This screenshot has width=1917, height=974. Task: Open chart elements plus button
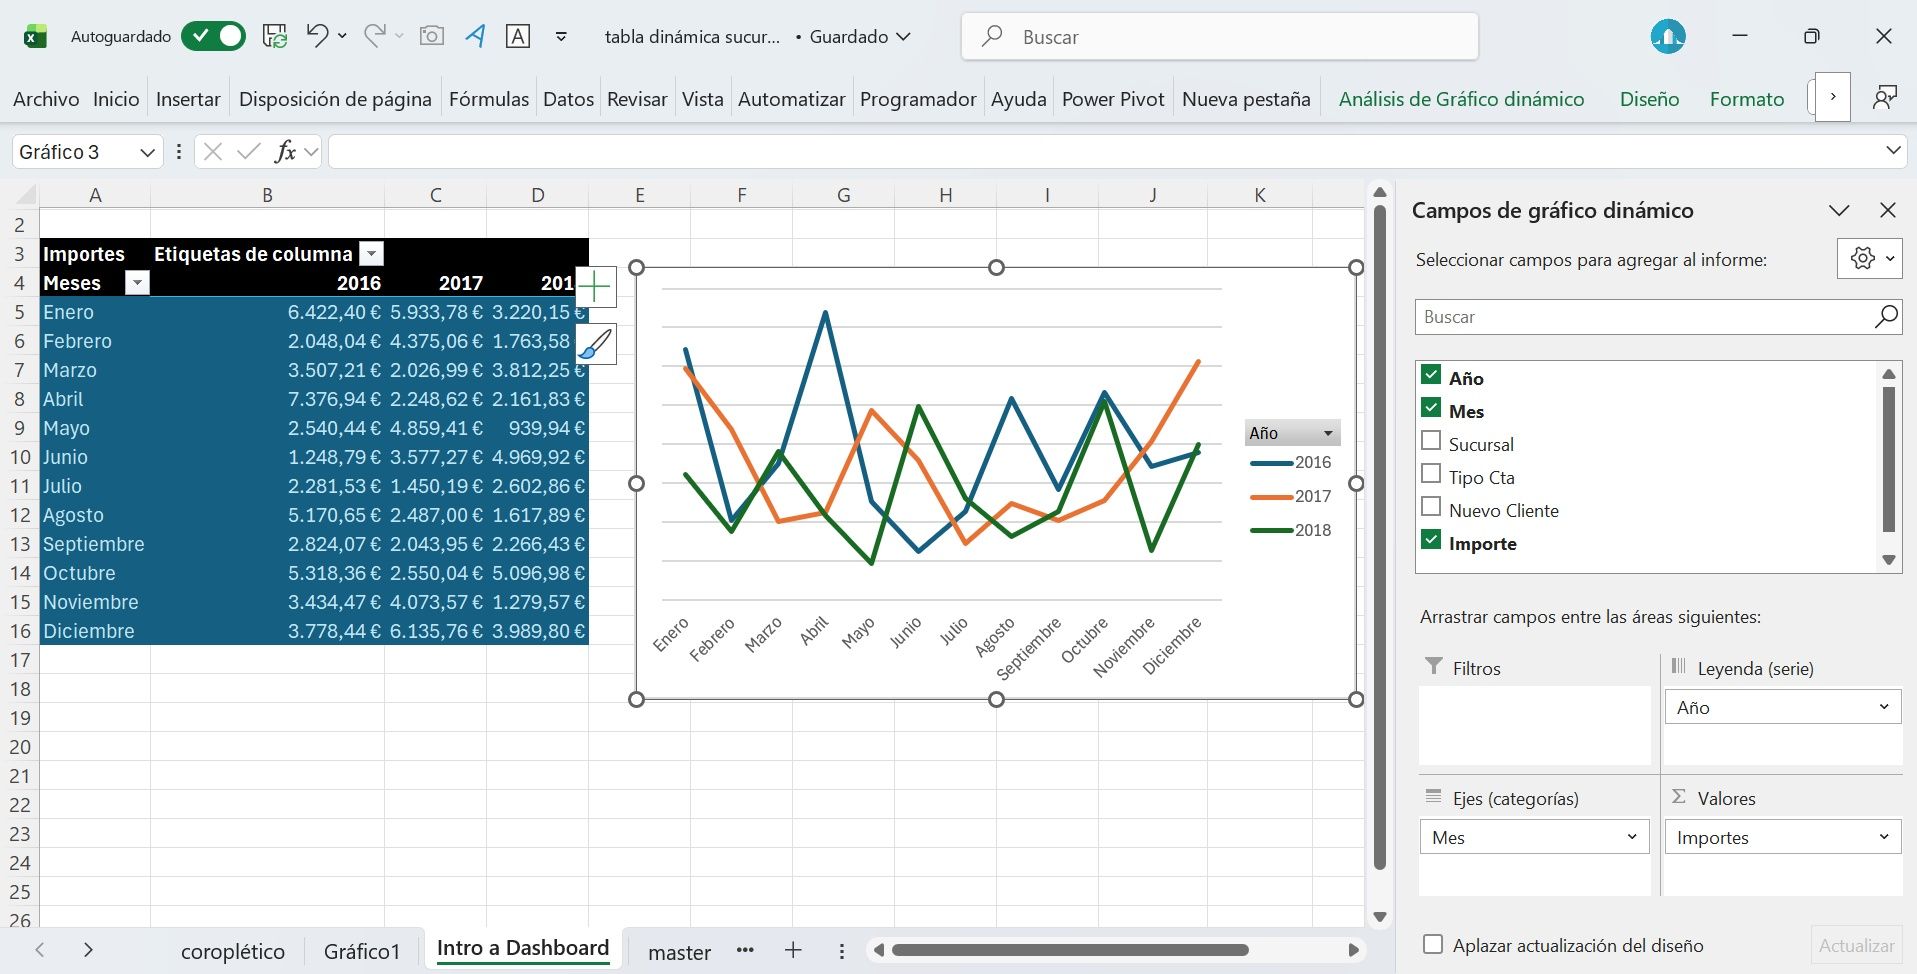(596, 288)
